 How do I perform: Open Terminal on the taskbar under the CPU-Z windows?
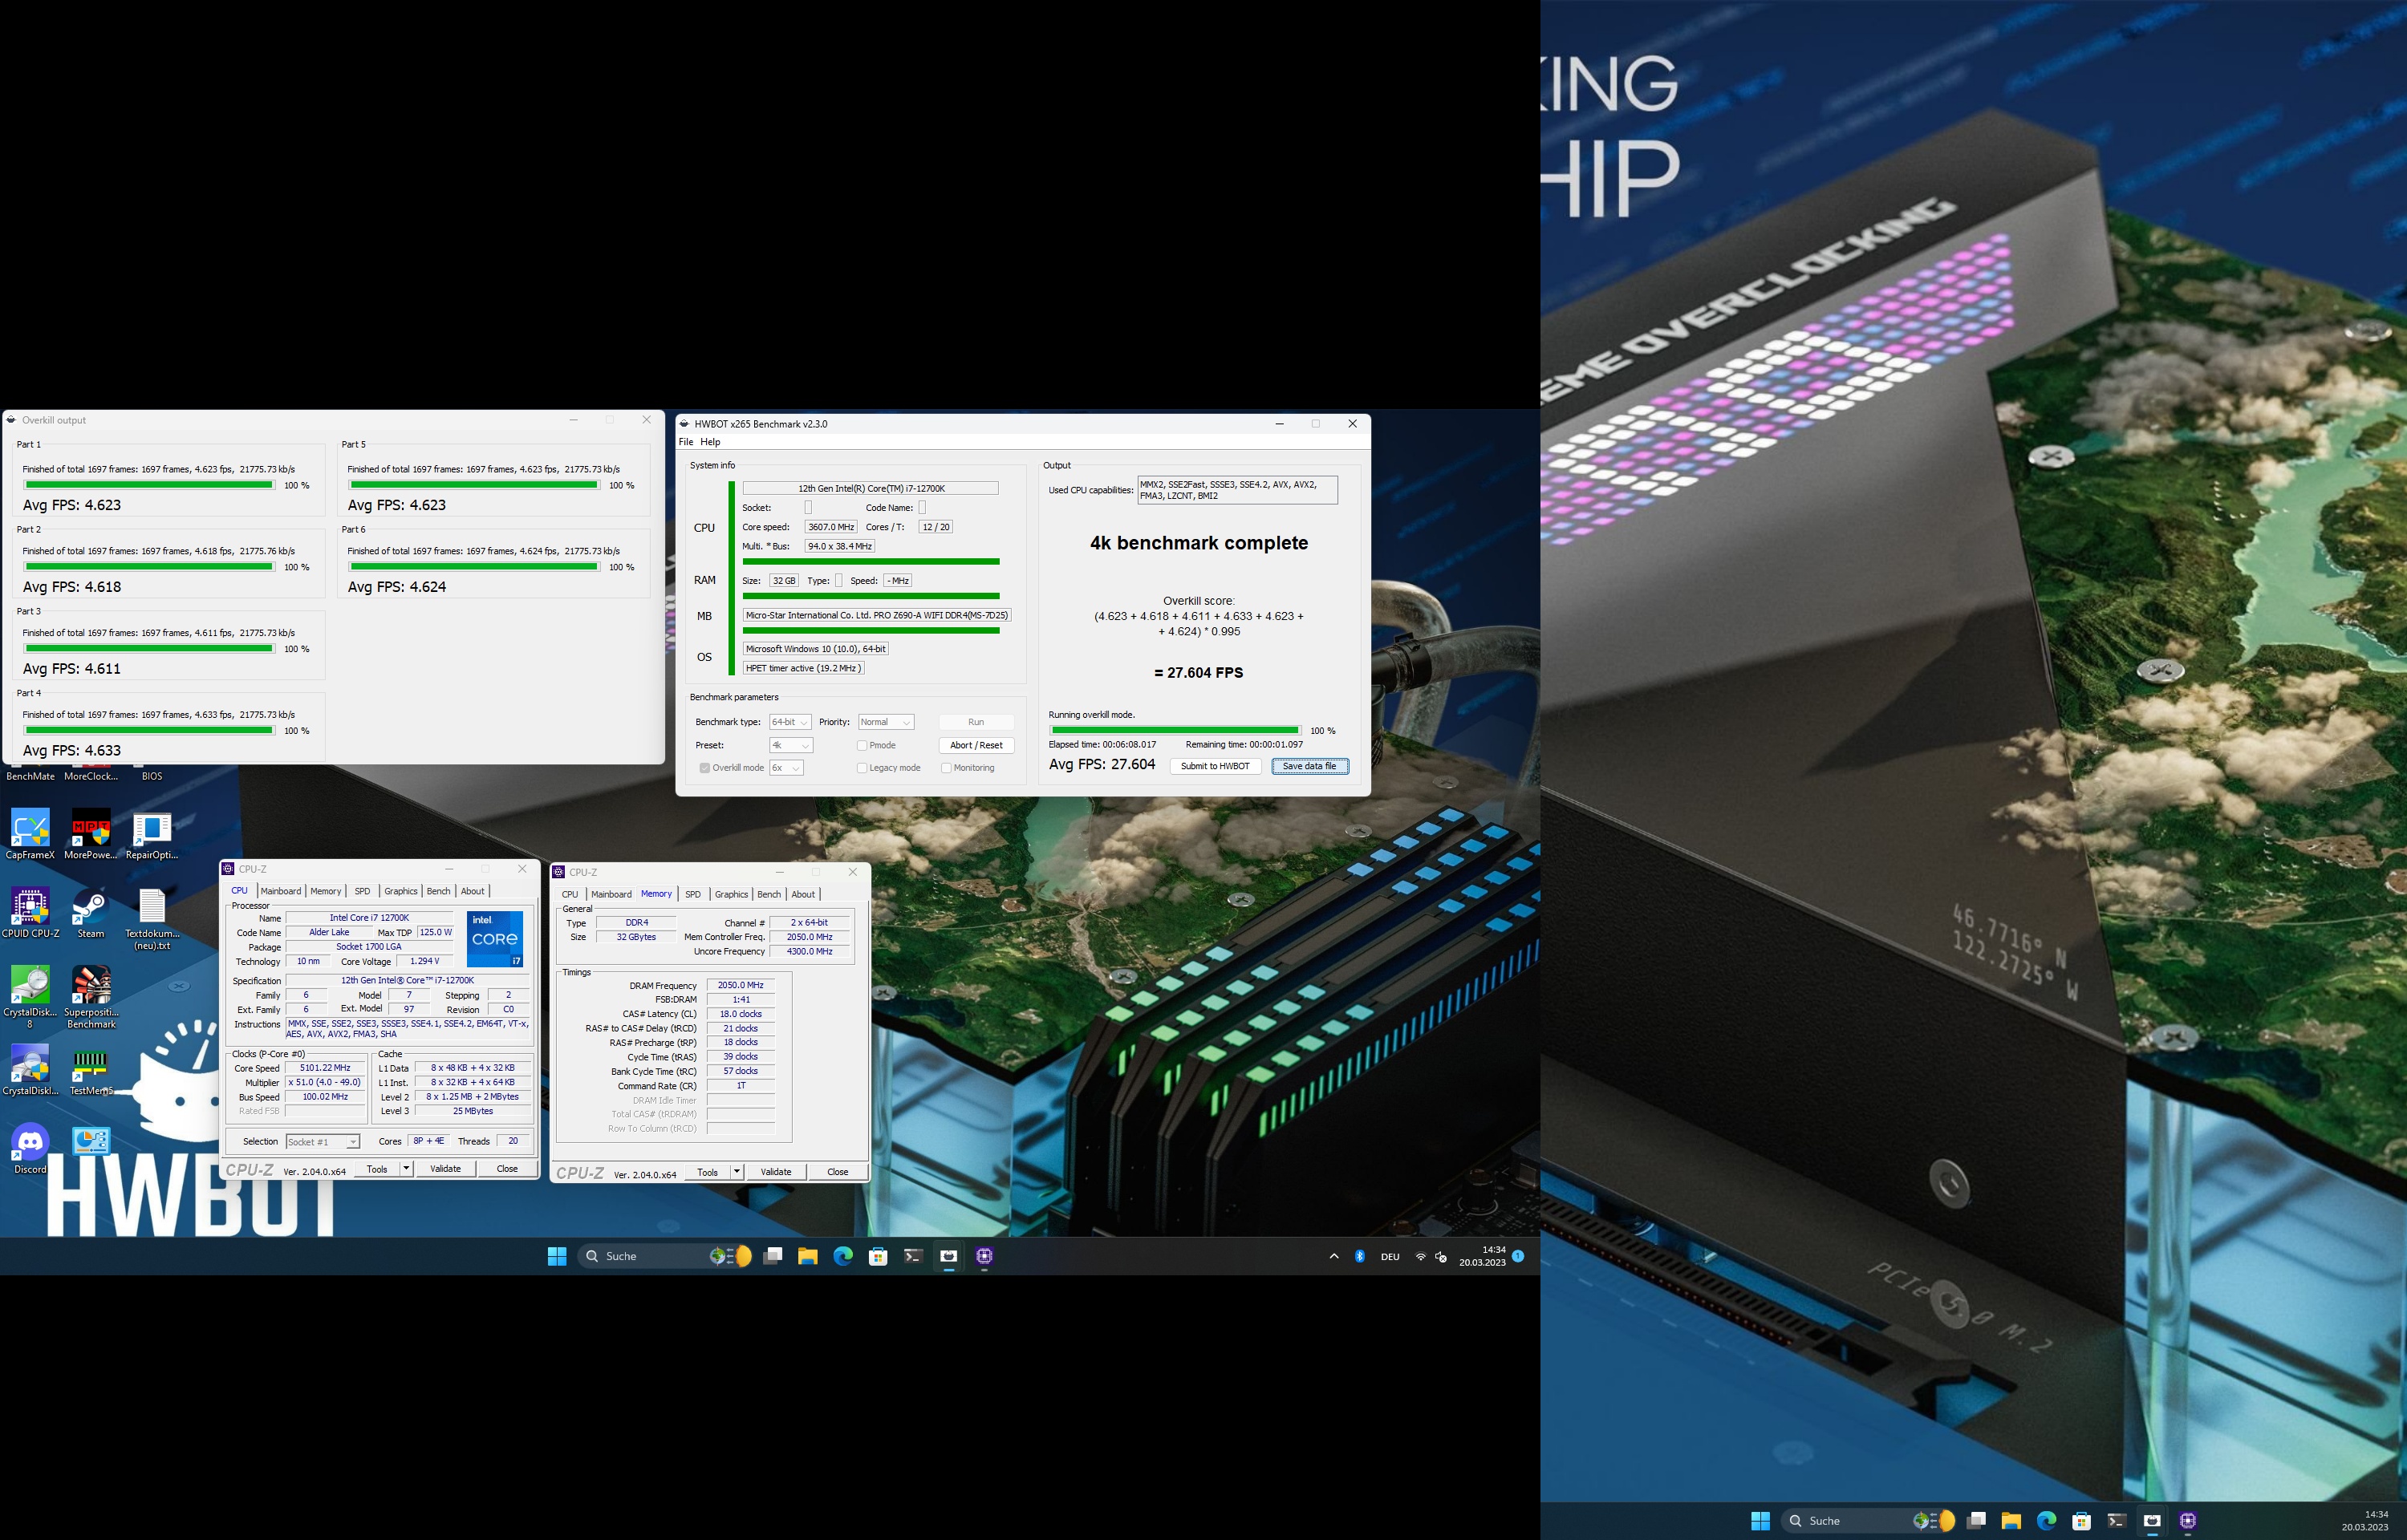[x=913, y=1256]
